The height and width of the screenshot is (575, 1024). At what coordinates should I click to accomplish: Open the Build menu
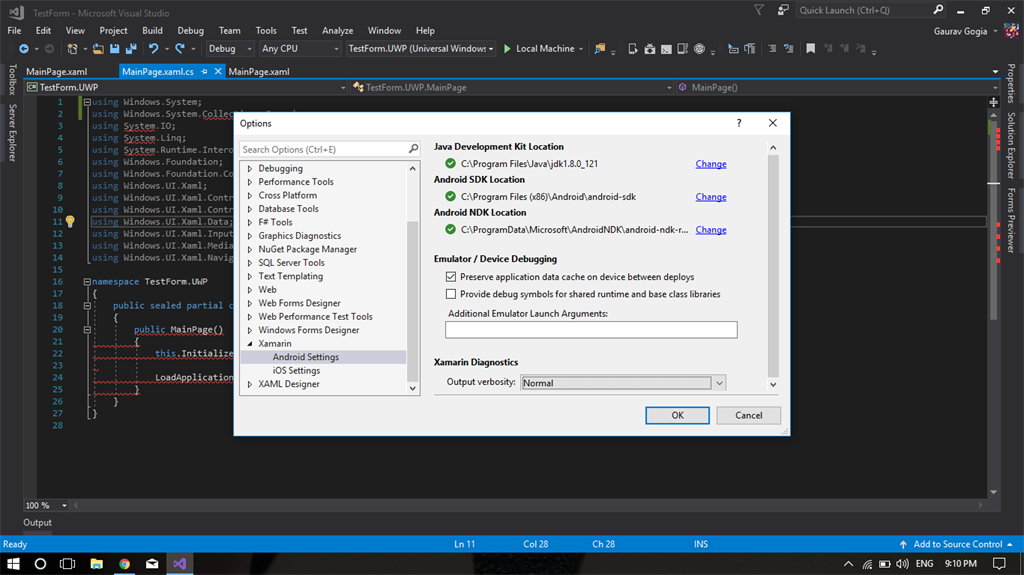[x=152, y=31]
